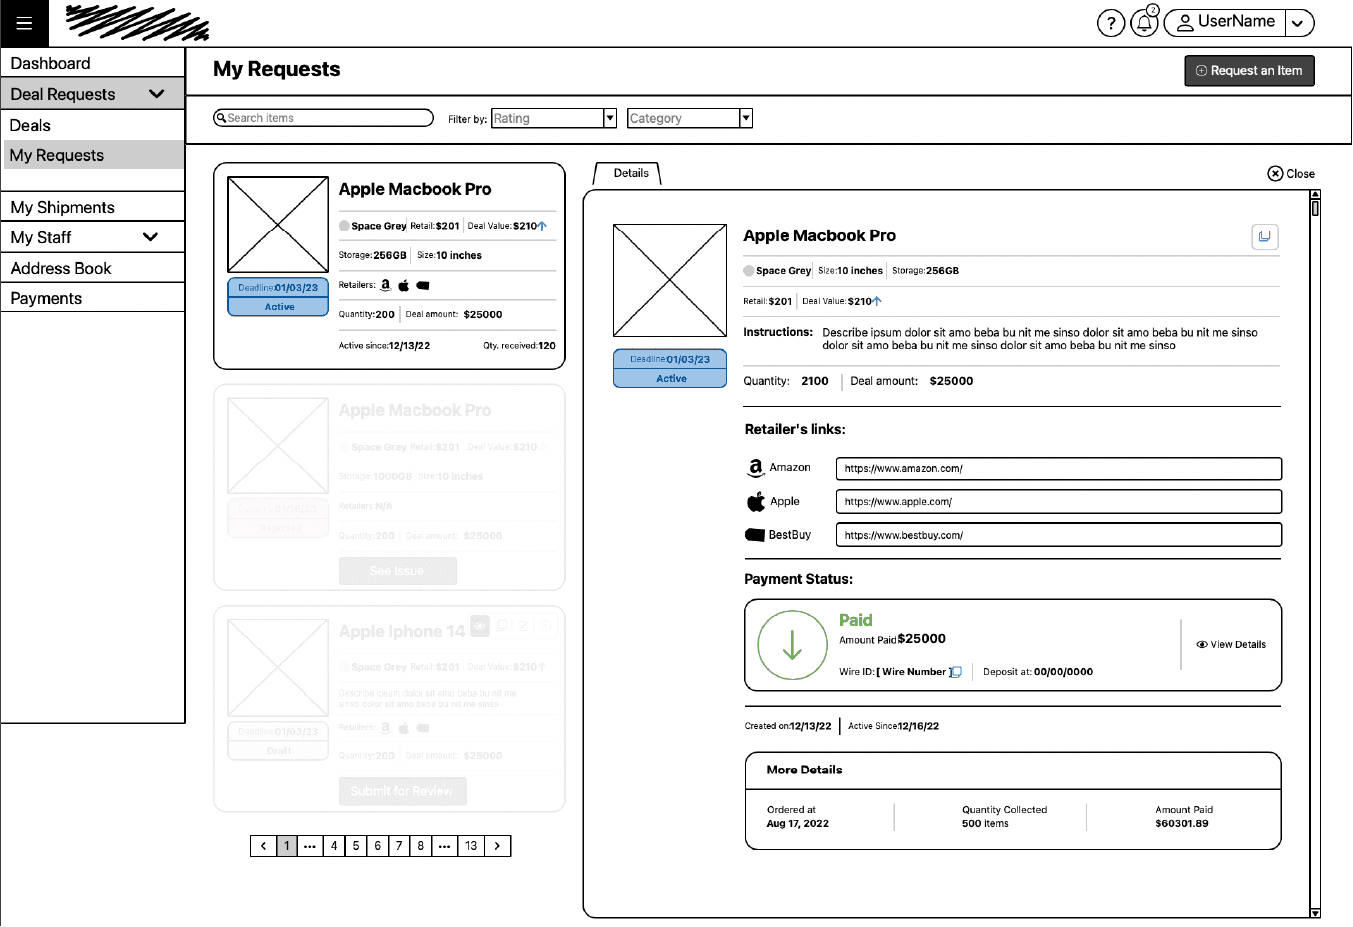Copy the Wire Number using its icon
Image resolution: width=1353 pixels, height=927 pixels.
tap(956, 672)
